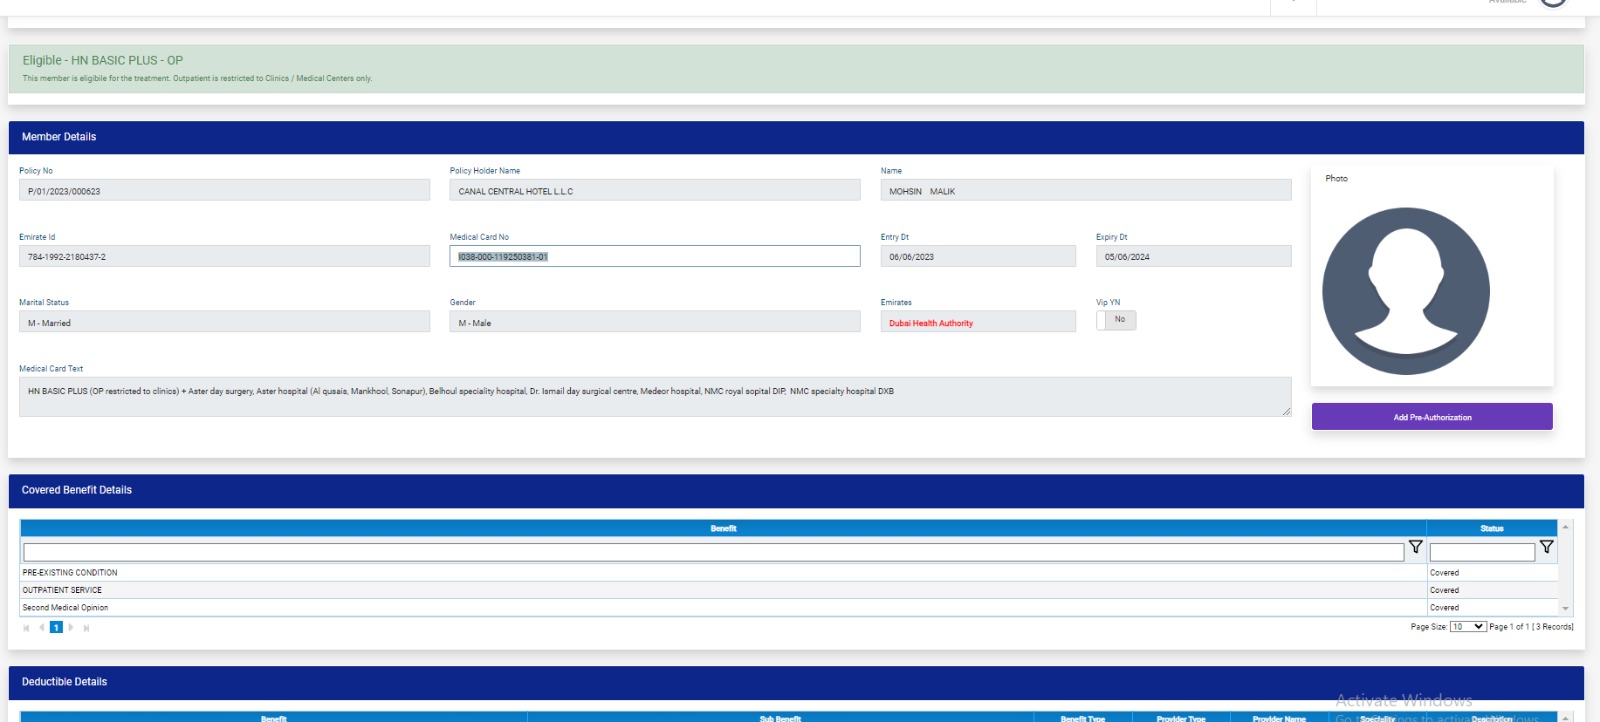The height and width of the screenshot is (722, 1600).
Task: Select the Second Medical Opinion benefit row
Action: (789, 607)
